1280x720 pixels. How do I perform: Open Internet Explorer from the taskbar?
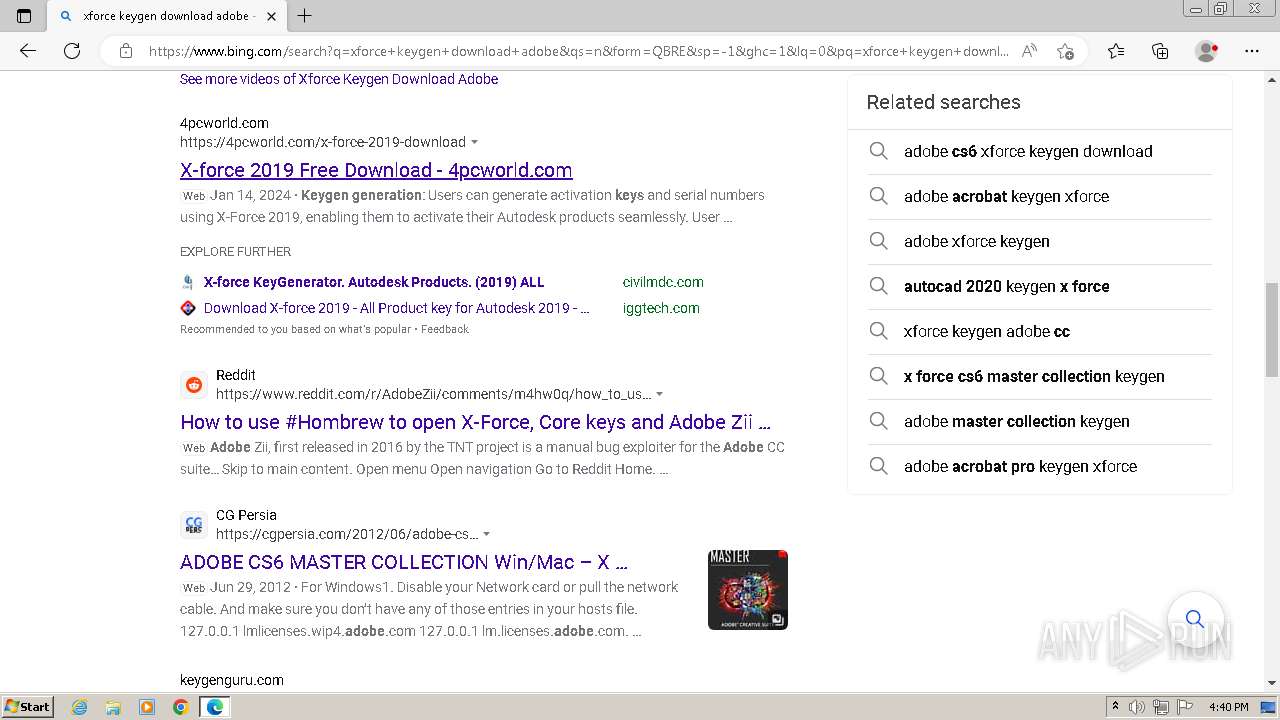pos(80,707)
